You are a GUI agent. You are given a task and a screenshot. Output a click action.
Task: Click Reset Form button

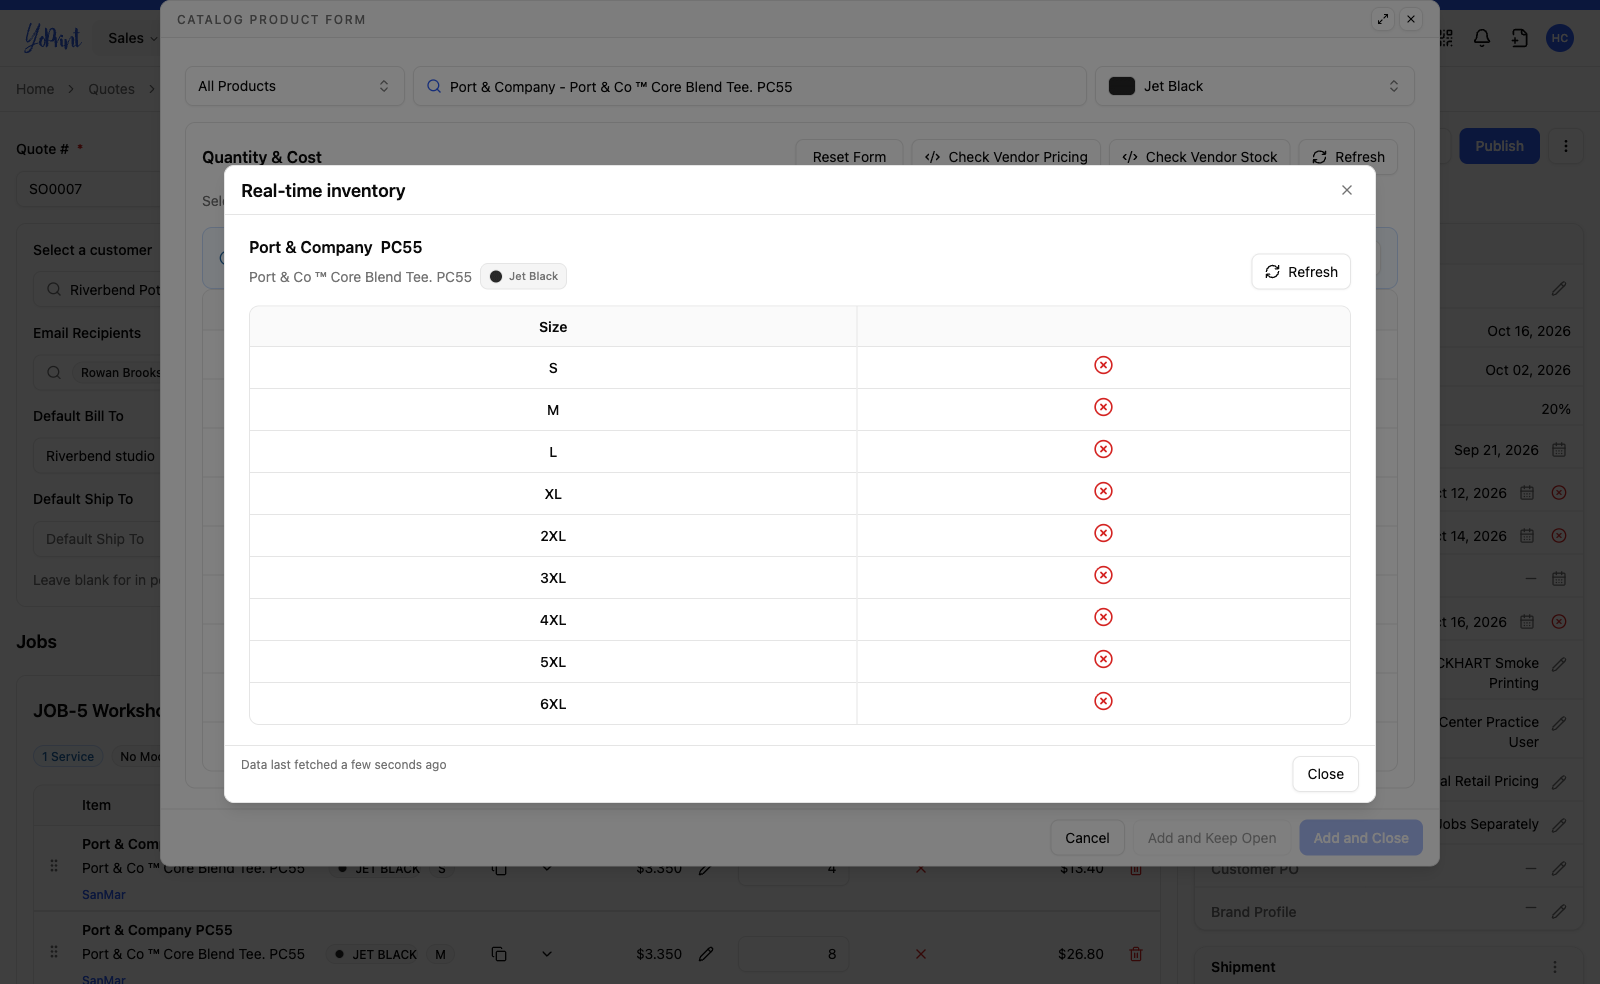pos(849,157)
